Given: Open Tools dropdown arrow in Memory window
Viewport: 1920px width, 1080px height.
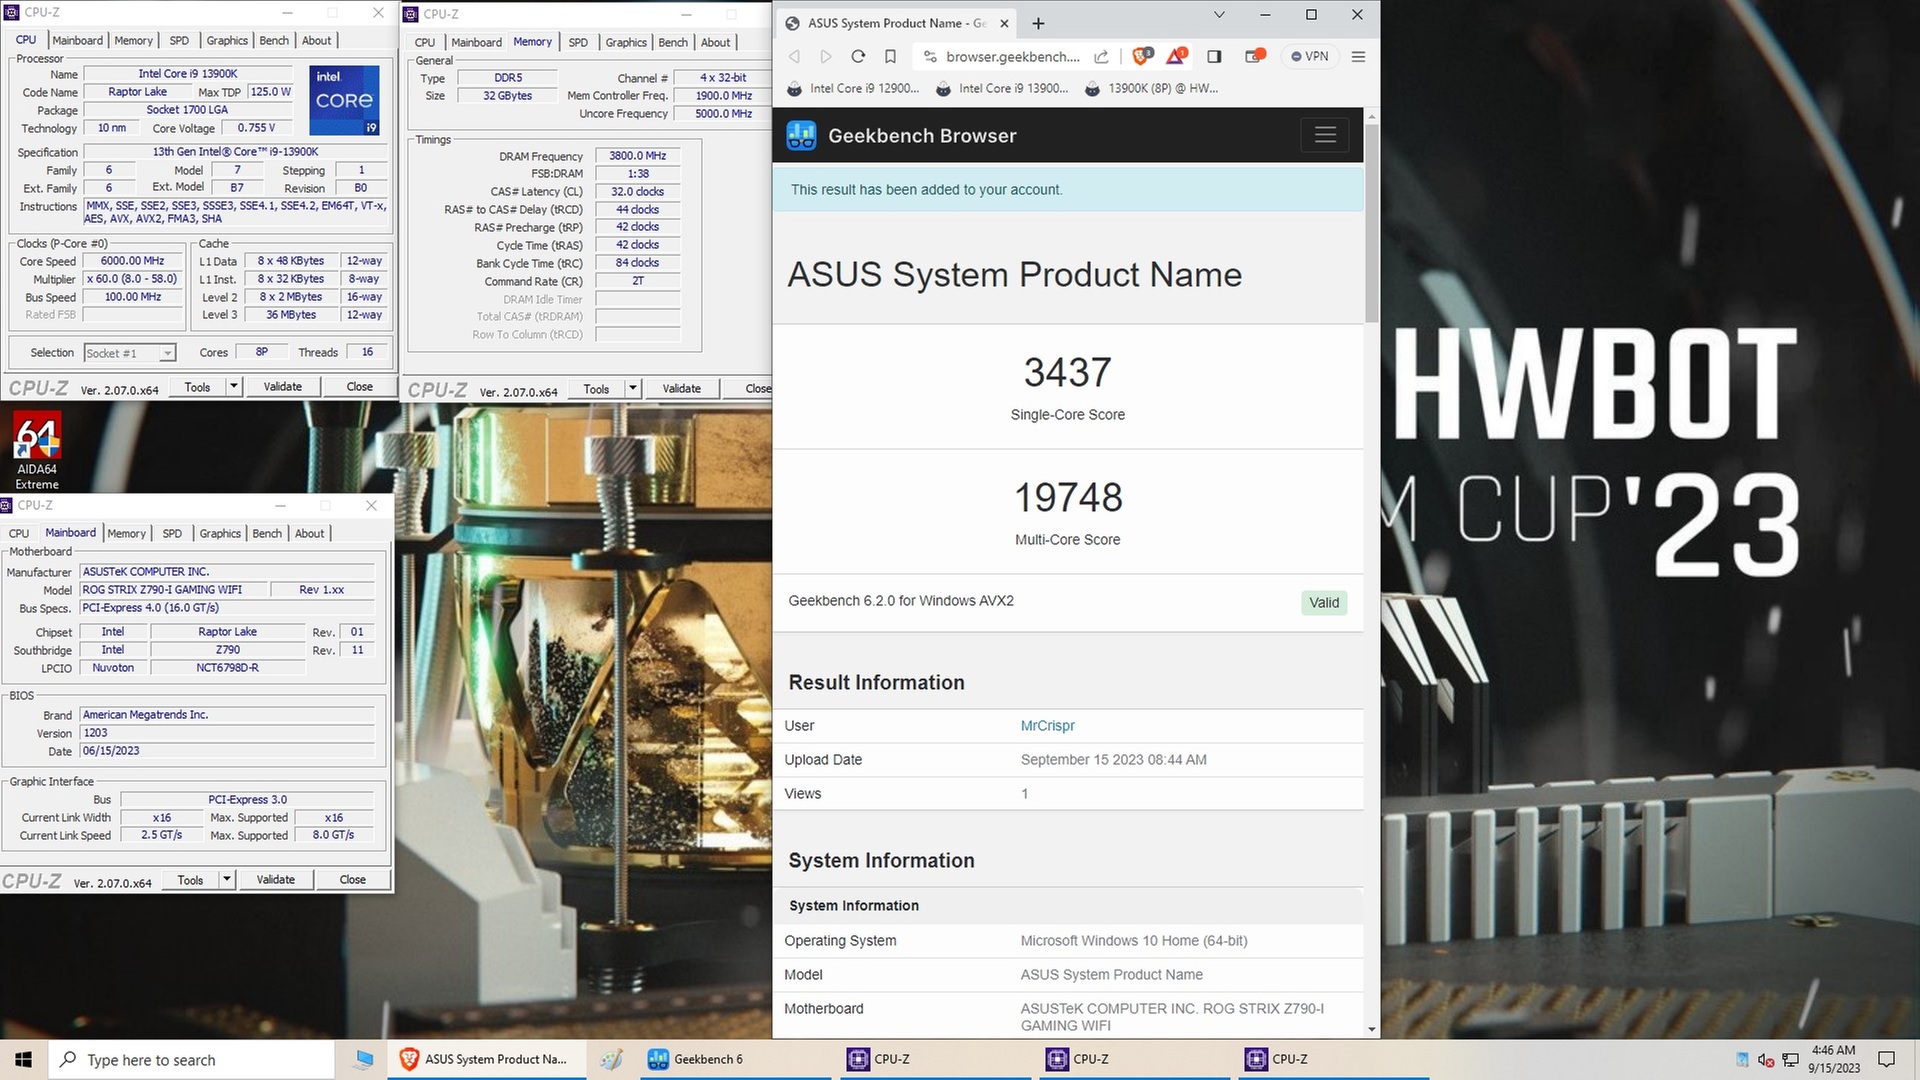Looking at the screenshot, I should point(633,388).
